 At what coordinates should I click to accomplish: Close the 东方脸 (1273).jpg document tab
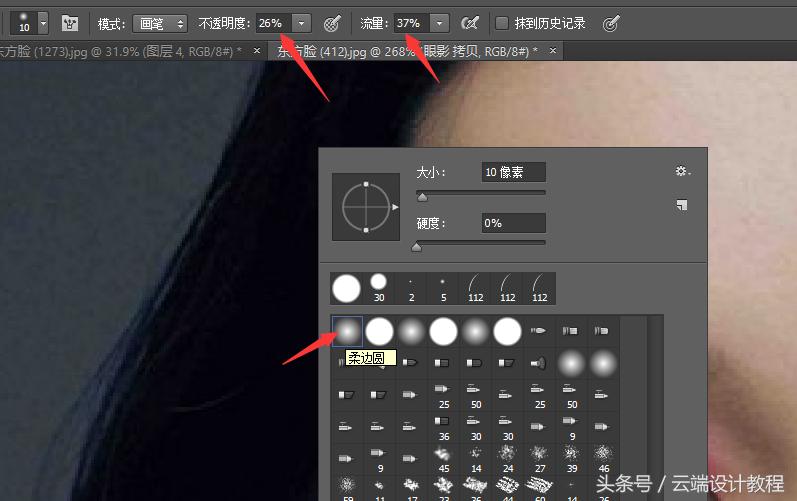point(257,51)
